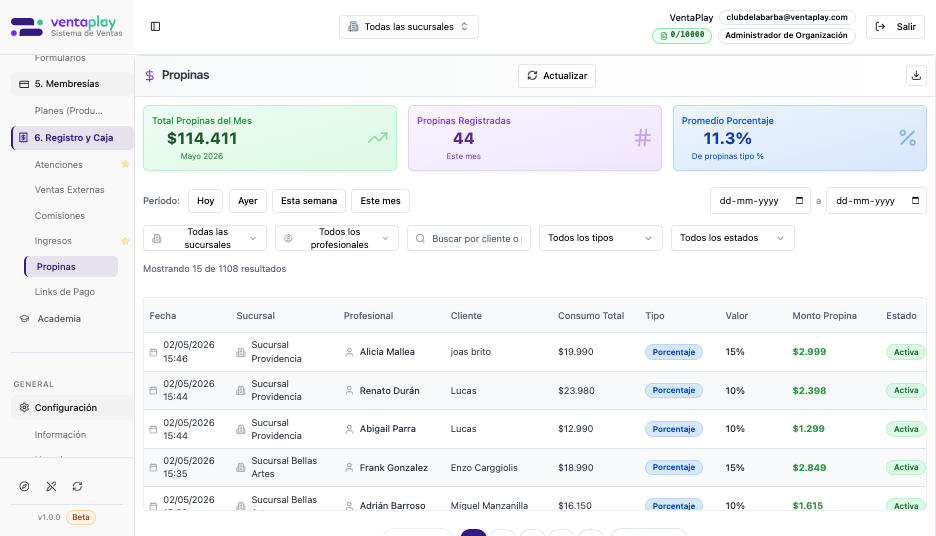Open the Todos los tipos dropdown

601,238
